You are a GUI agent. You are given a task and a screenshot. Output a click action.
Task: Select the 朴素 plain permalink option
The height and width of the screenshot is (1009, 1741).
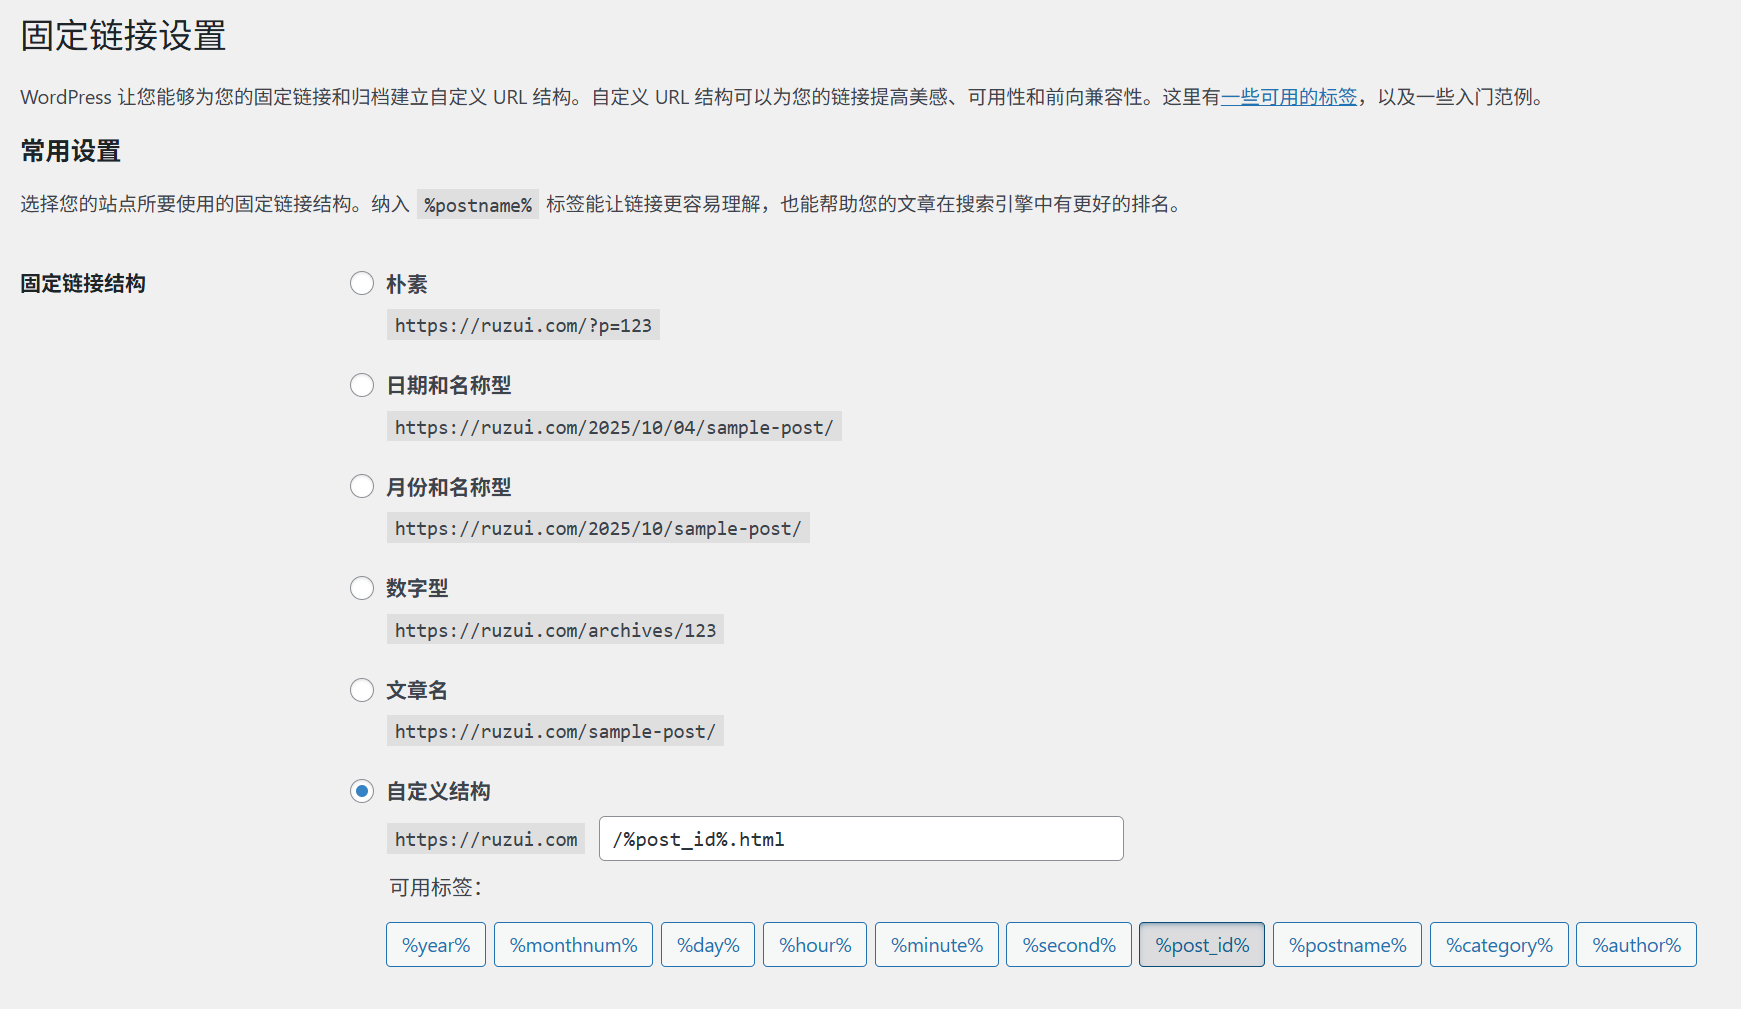pyautogui.click(x=362, y=284)
